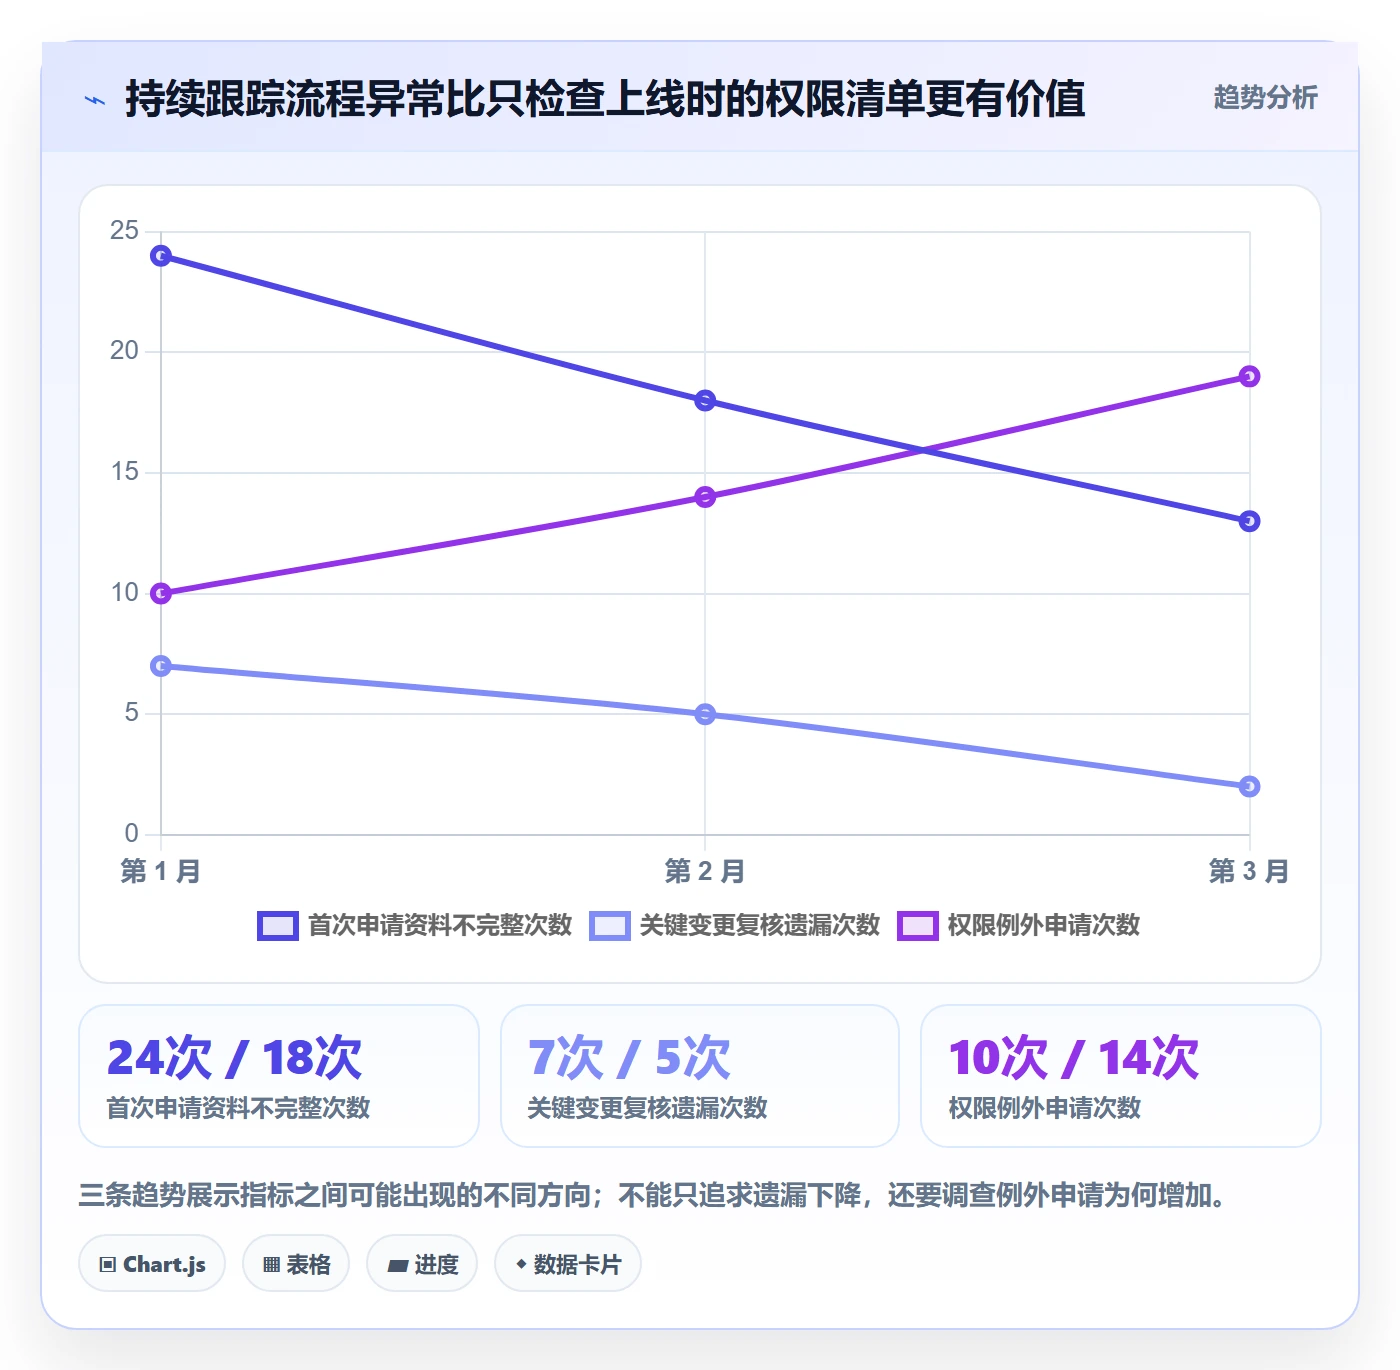Toggle the 权限例外申请次数 legend swatch

click(918, 926)
